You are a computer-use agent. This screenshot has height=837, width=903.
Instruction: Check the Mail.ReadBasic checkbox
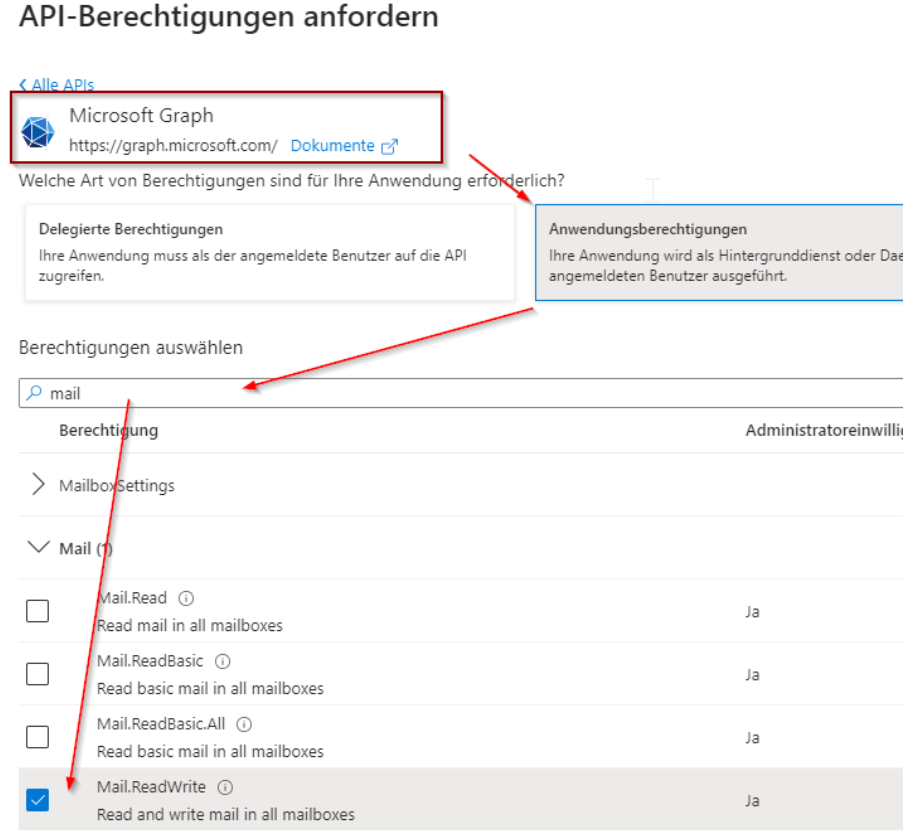pos(37,673)
